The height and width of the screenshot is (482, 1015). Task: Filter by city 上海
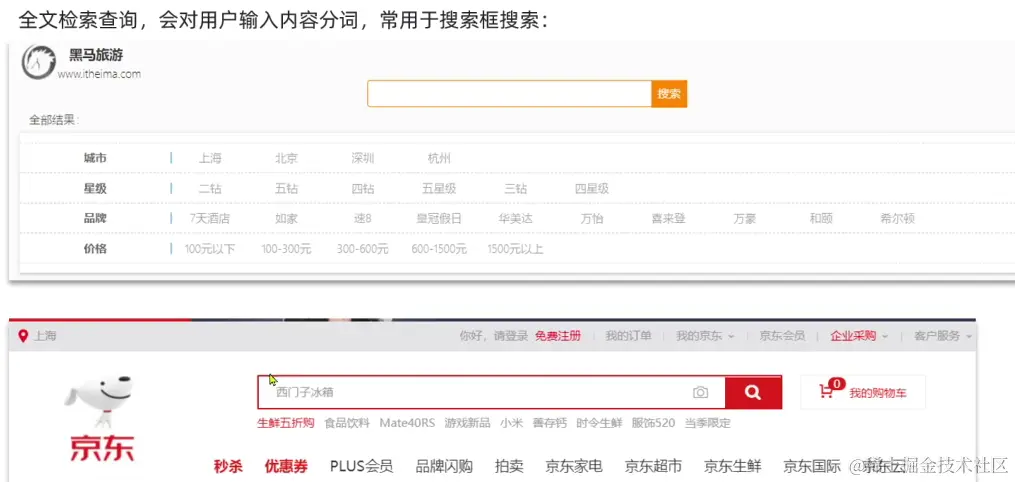[210, 159]
